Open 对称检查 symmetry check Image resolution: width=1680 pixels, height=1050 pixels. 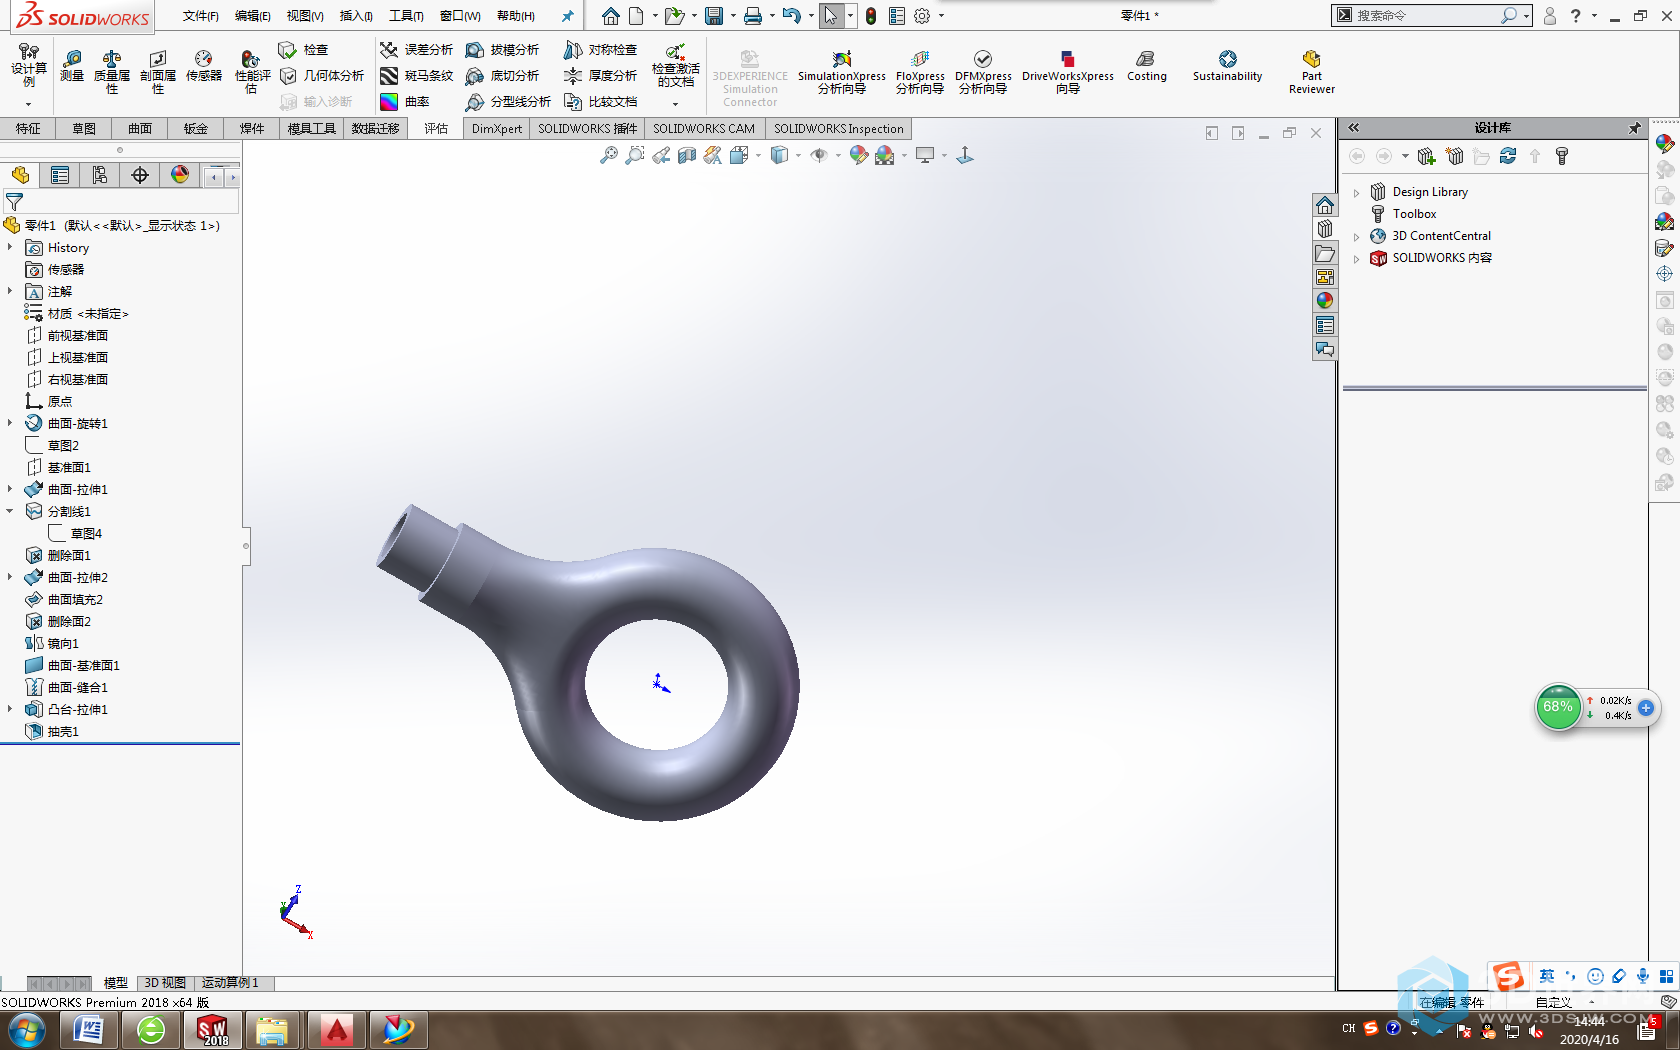600,49
